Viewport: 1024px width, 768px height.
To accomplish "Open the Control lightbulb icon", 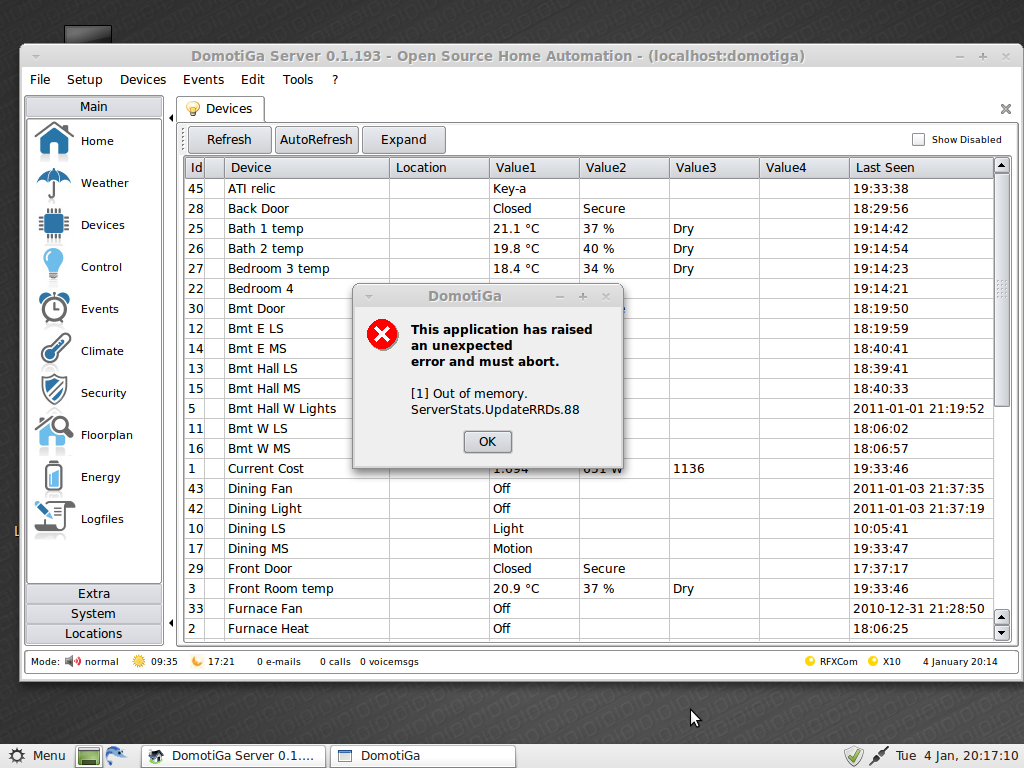I will [x=54, y=266].
